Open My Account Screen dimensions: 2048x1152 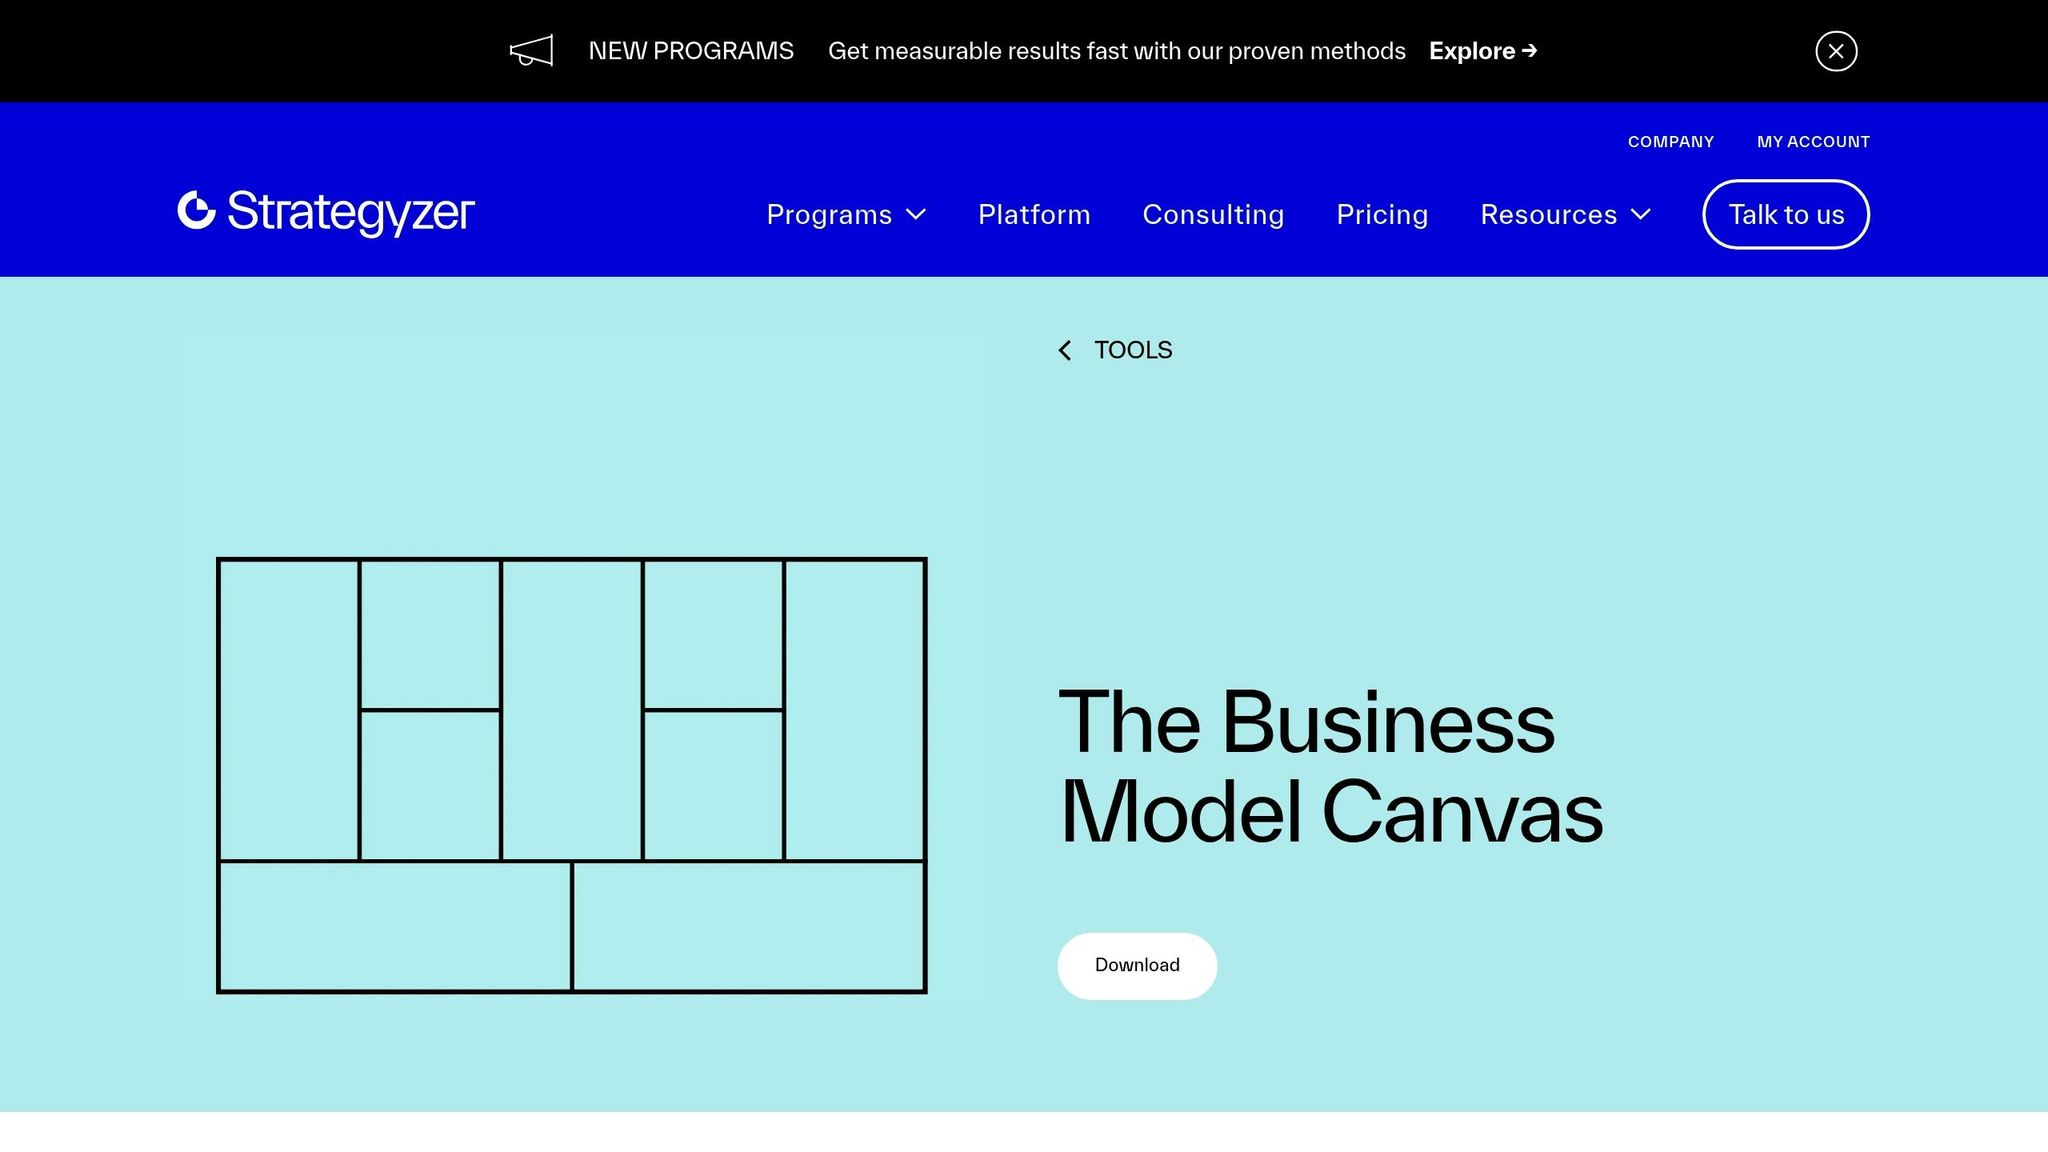pos(1813,142)
